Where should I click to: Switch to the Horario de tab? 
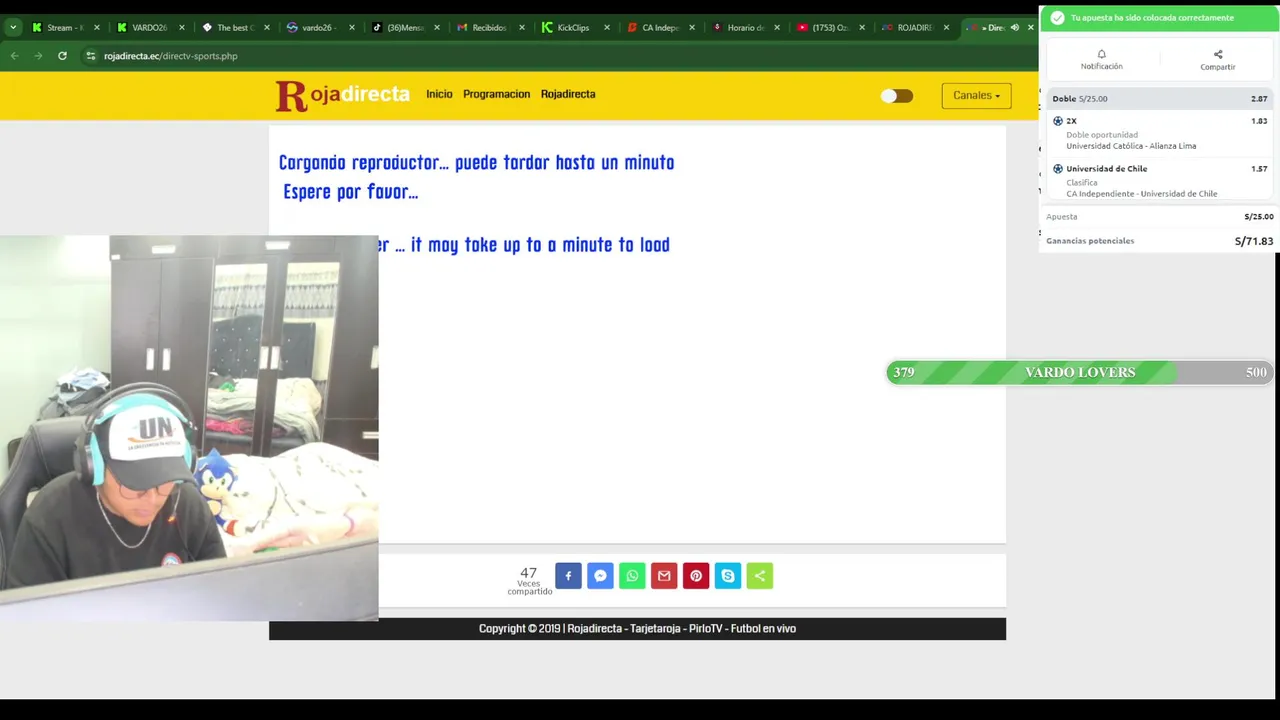(x=744, y=28)
